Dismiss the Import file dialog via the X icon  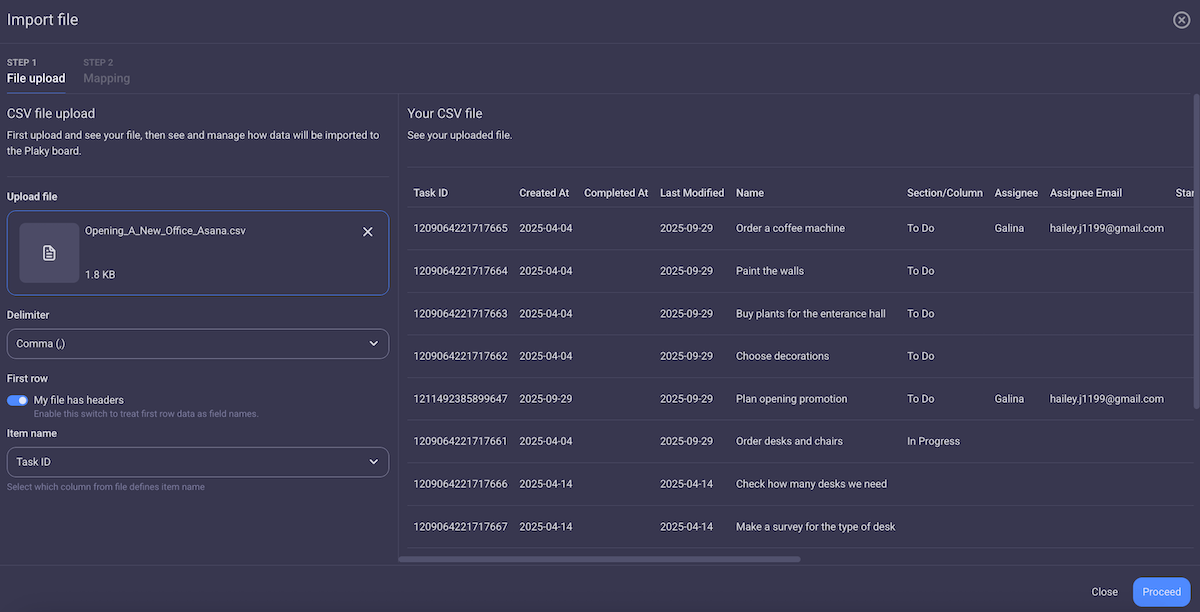click(x=1181, y=19)
